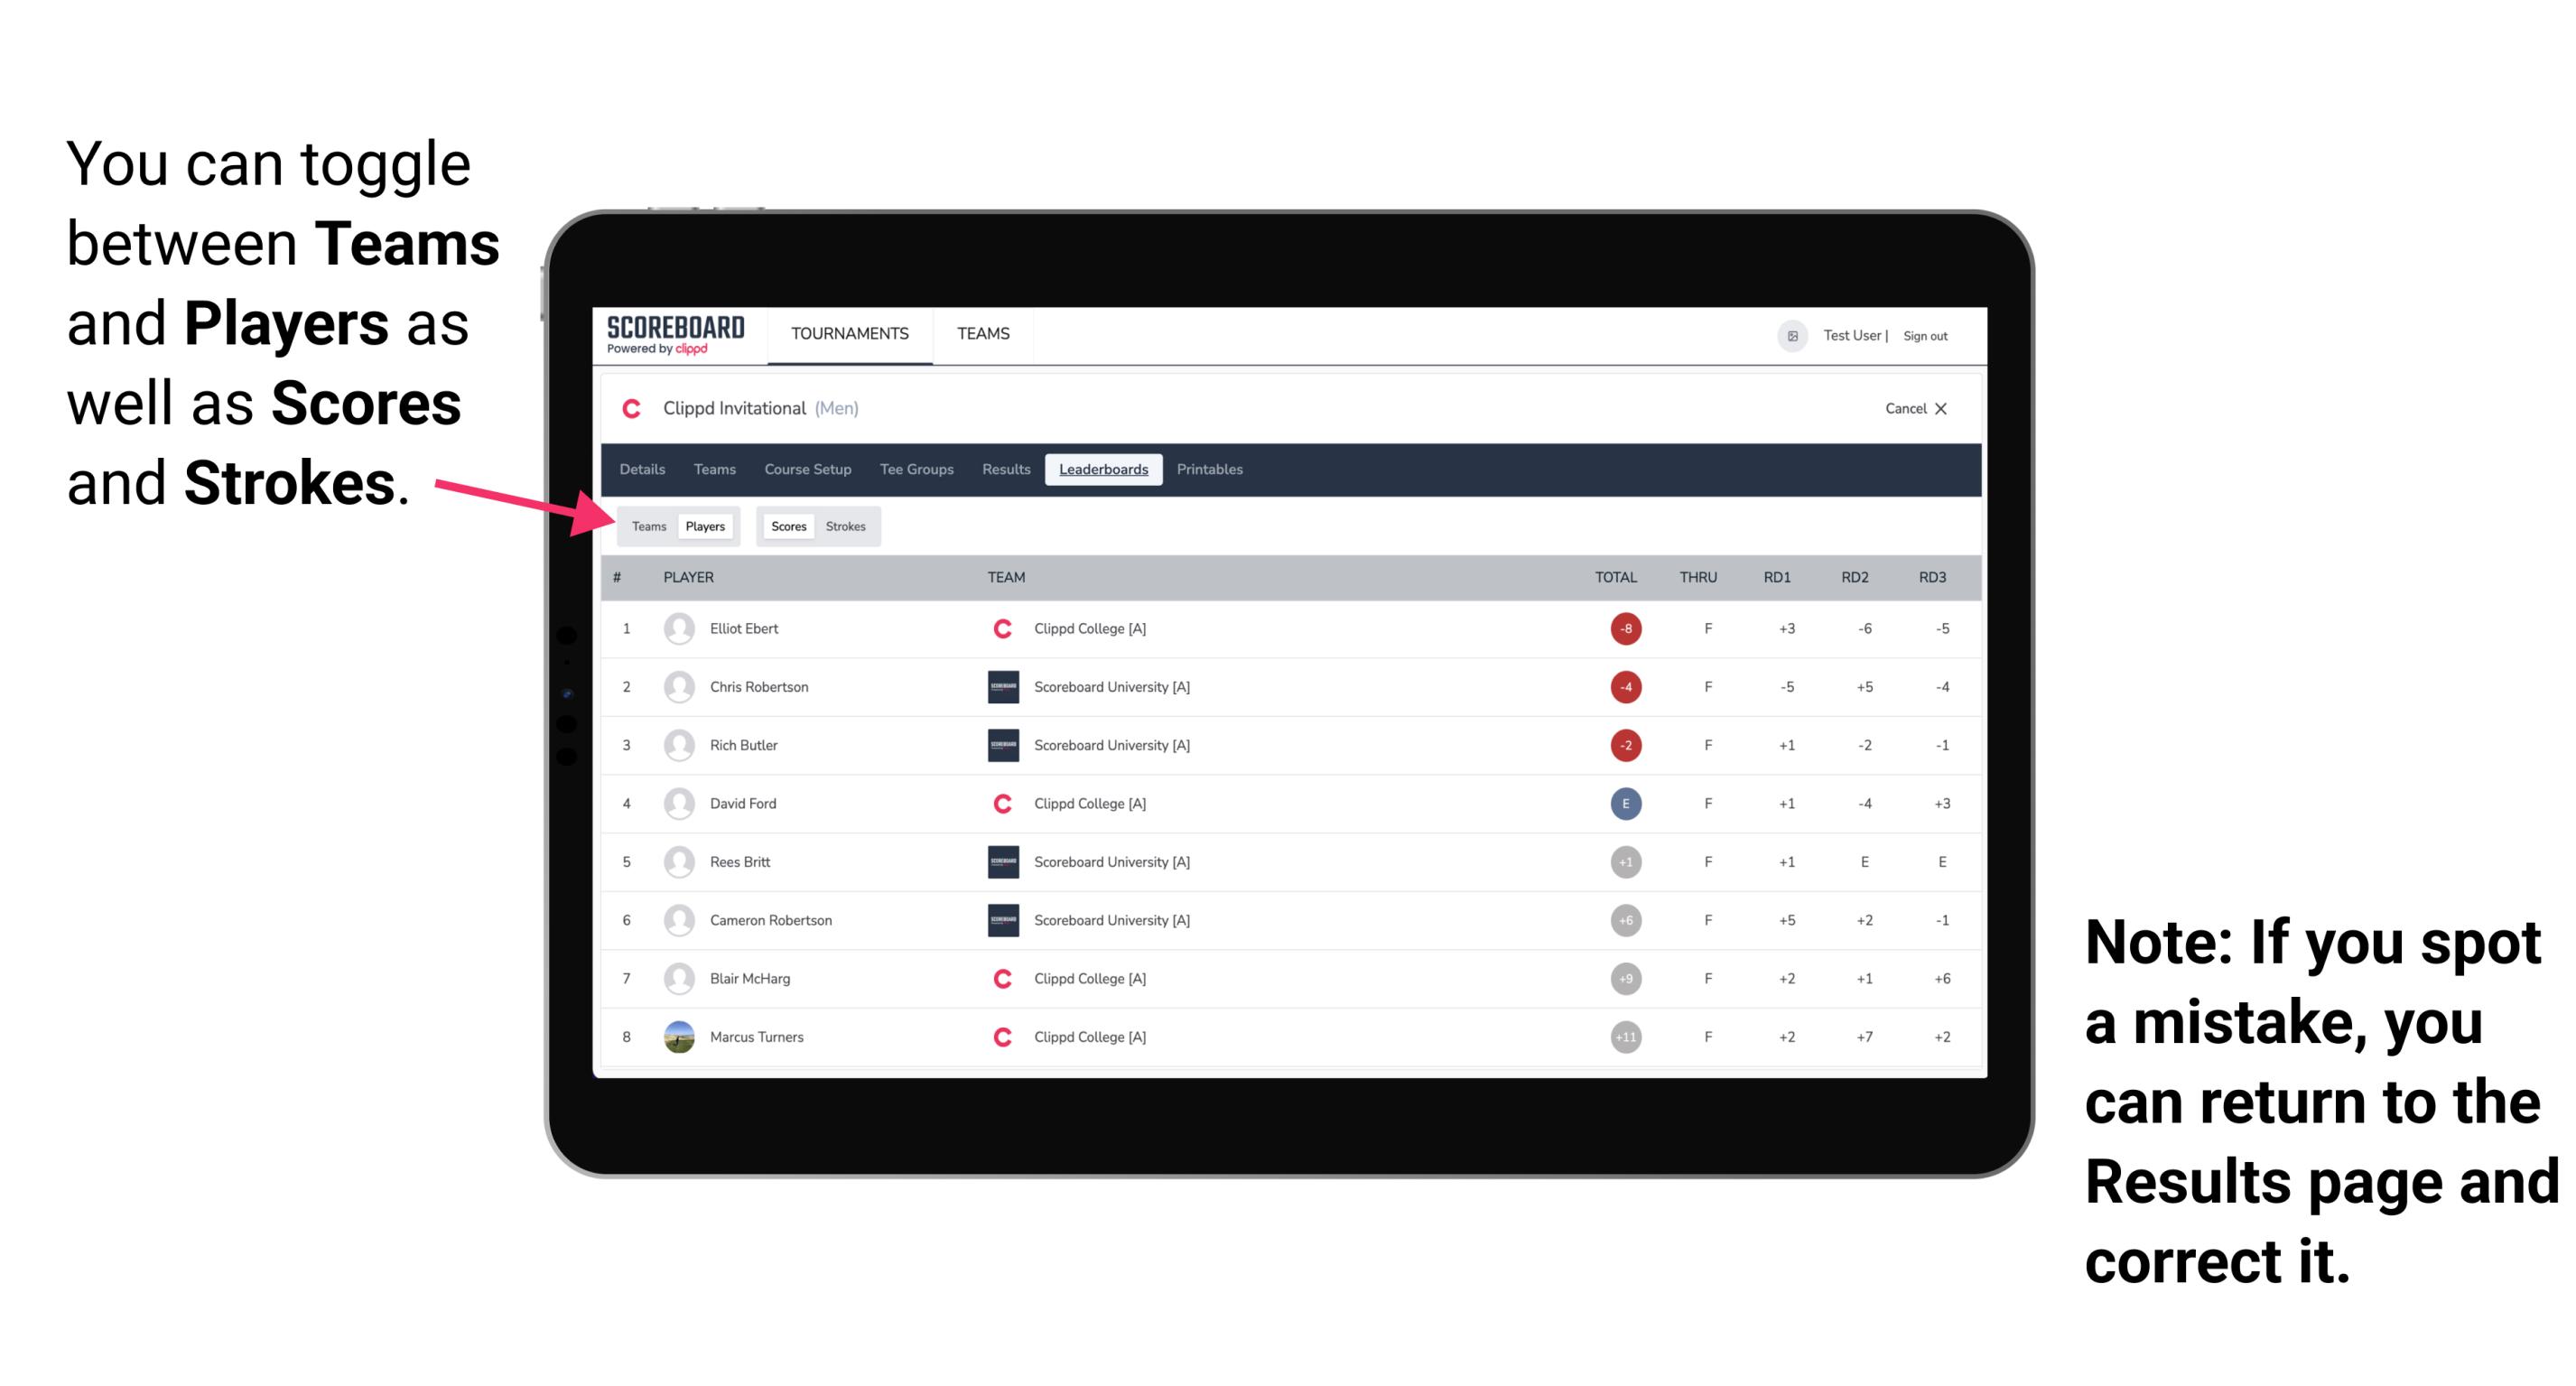This screenshot has width=2576, height=1386.
Task: Toggle to Strokes display mode
Action: pyautogui.click(x=846, y=526)
